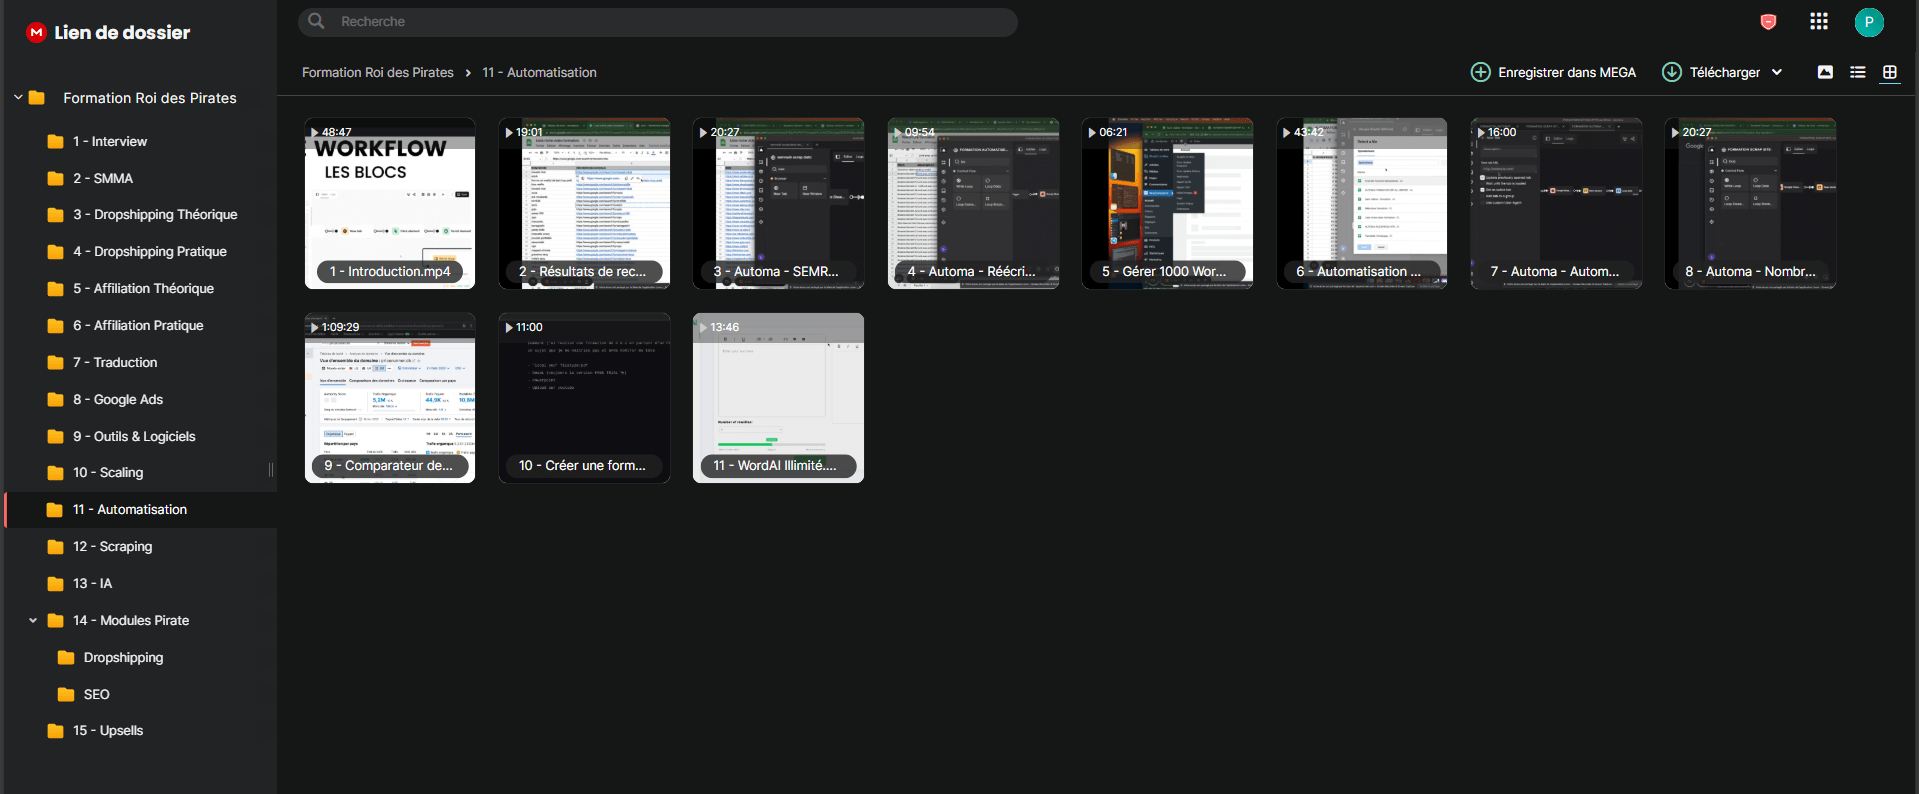Switch to list view icon
1919x794 pixels.
pyautogui.click(x=1858, y=72)
